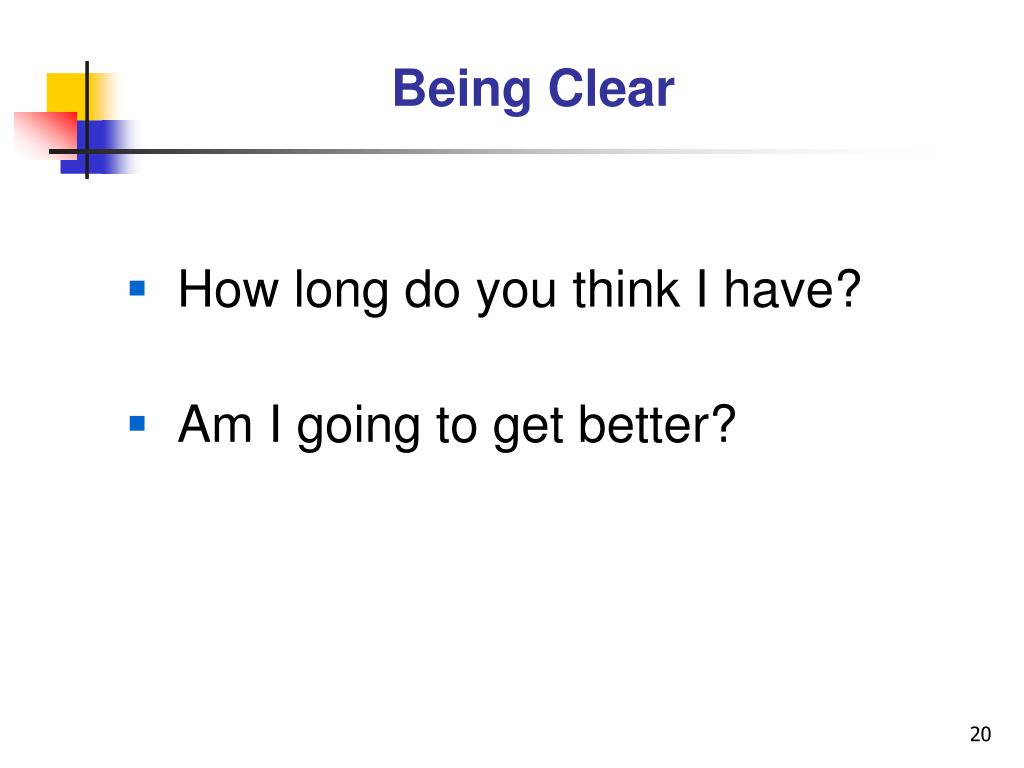The image size is (1024, 768).
Task: Click the red gradient square graphic
Action: 46,133
